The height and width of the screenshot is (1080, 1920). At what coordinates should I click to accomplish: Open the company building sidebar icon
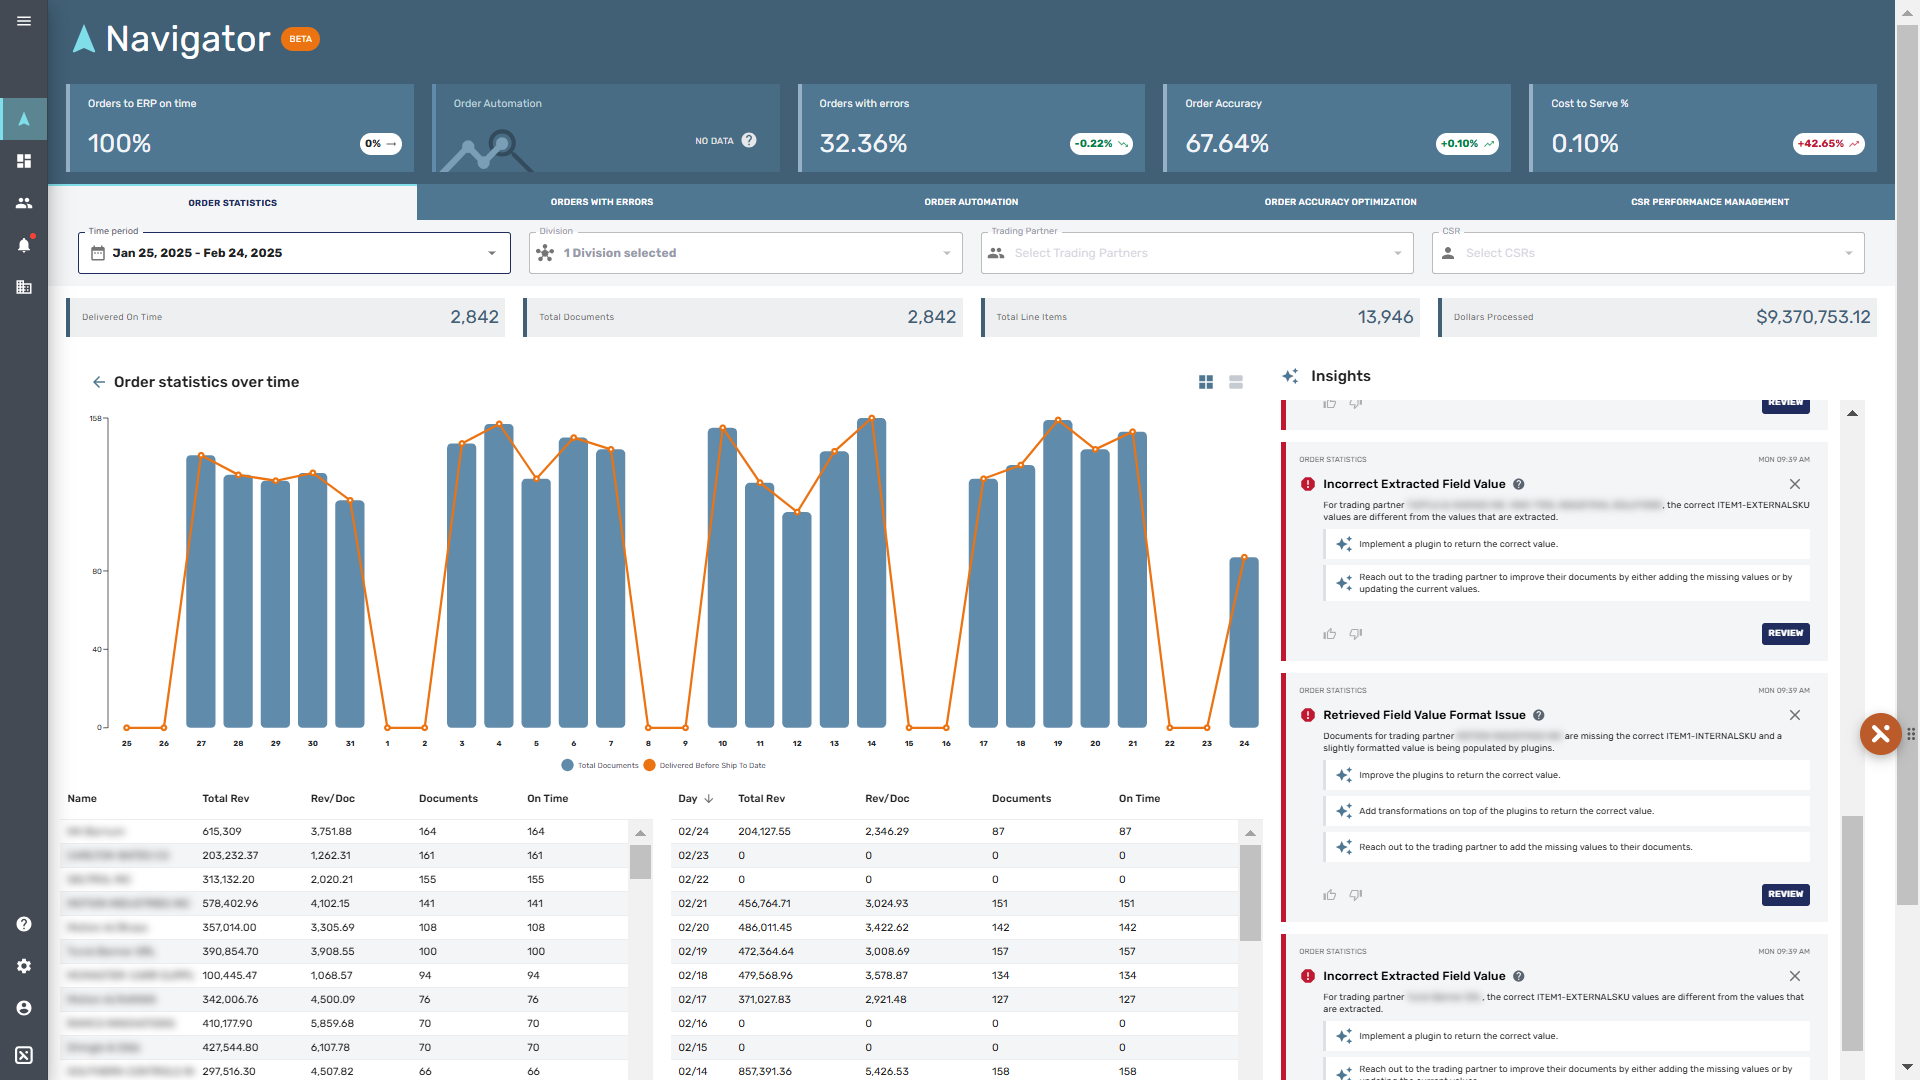click(x=24, y=287)
